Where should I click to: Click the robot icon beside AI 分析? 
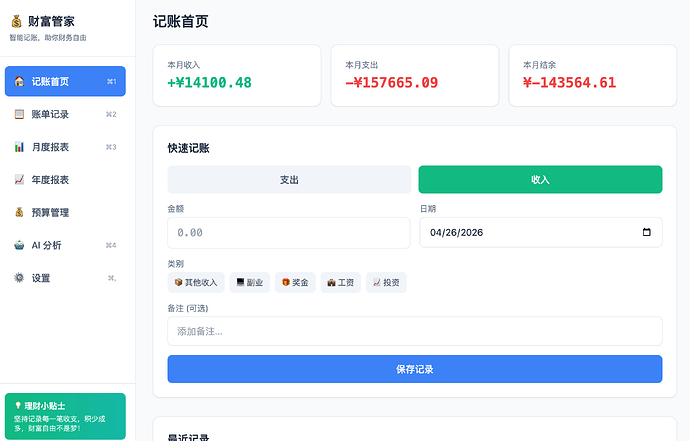[x=19, y=245]
